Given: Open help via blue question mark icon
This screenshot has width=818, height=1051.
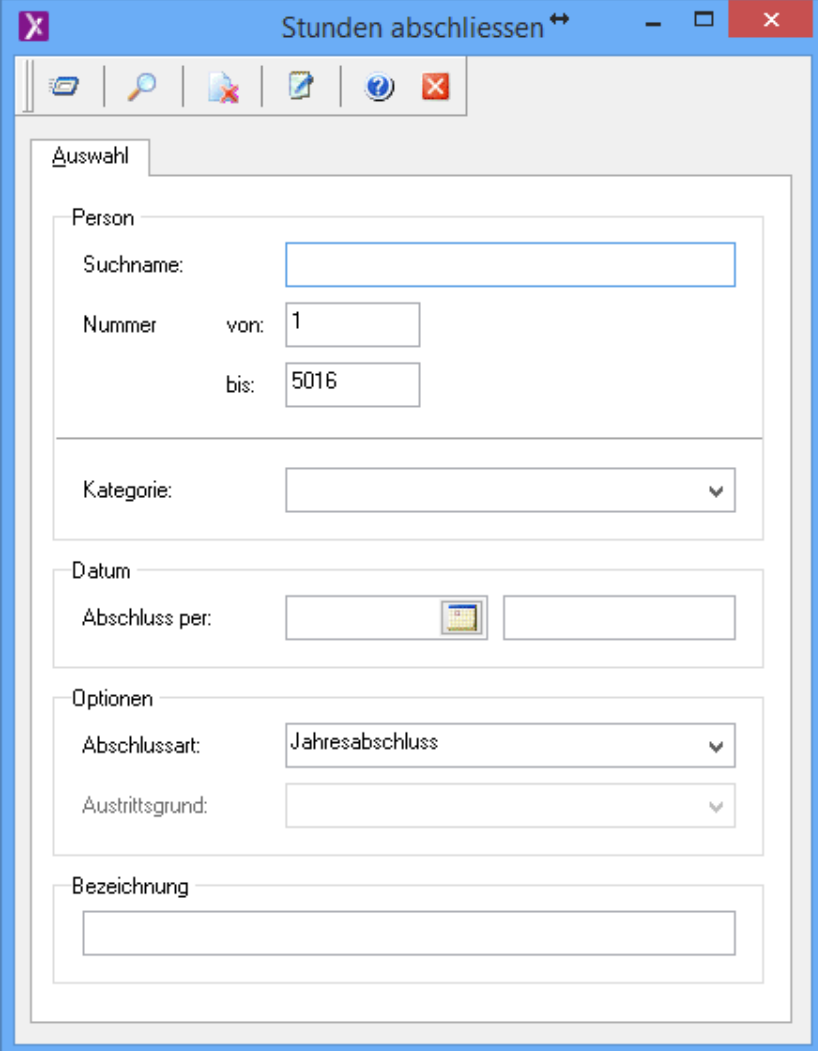Looking at the screenshot, I should coord(379,88).
